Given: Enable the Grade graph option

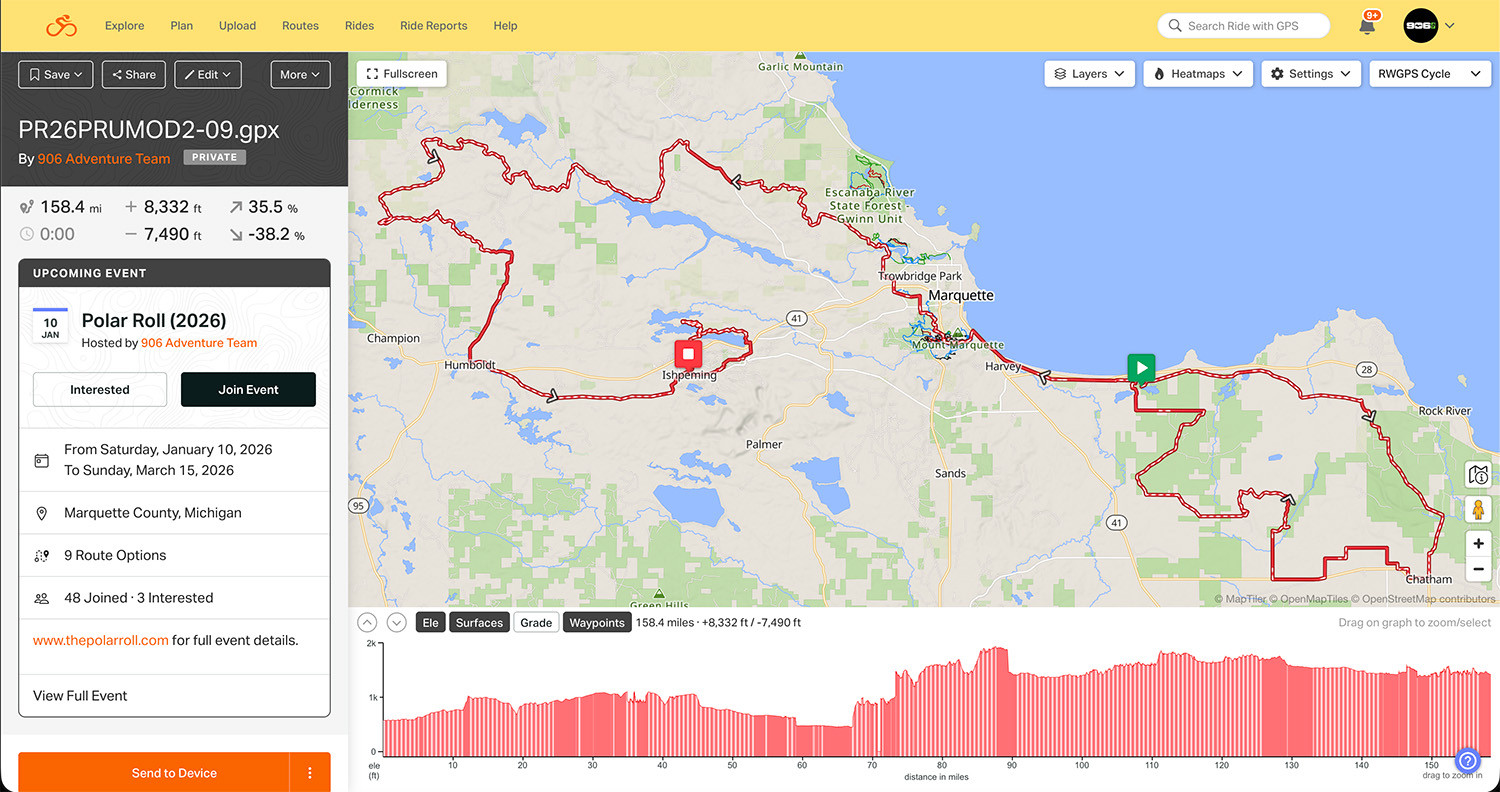Looking at the screenshot, I should 536,622.
